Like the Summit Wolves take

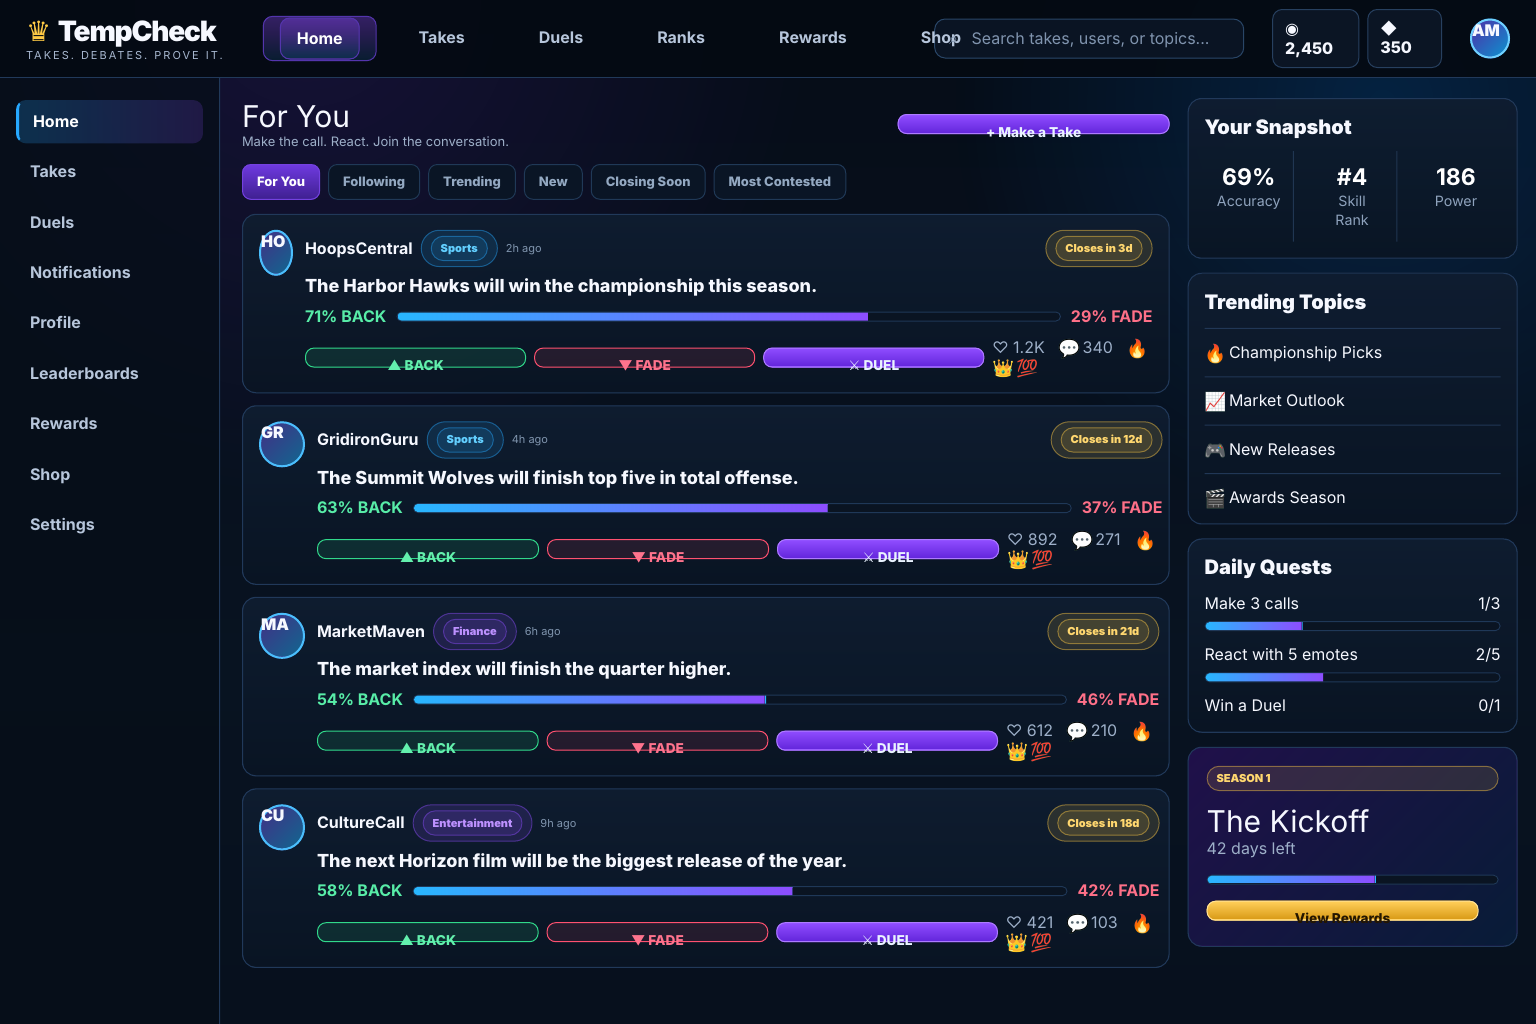click(x=1032, y=540)
